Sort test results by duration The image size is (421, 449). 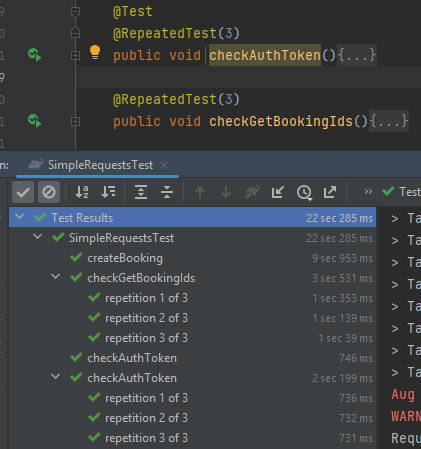108,192
